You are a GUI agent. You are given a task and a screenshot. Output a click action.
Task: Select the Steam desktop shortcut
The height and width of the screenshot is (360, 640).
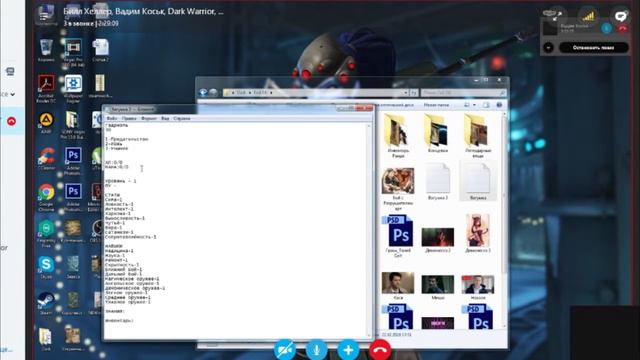coord(46,304)
